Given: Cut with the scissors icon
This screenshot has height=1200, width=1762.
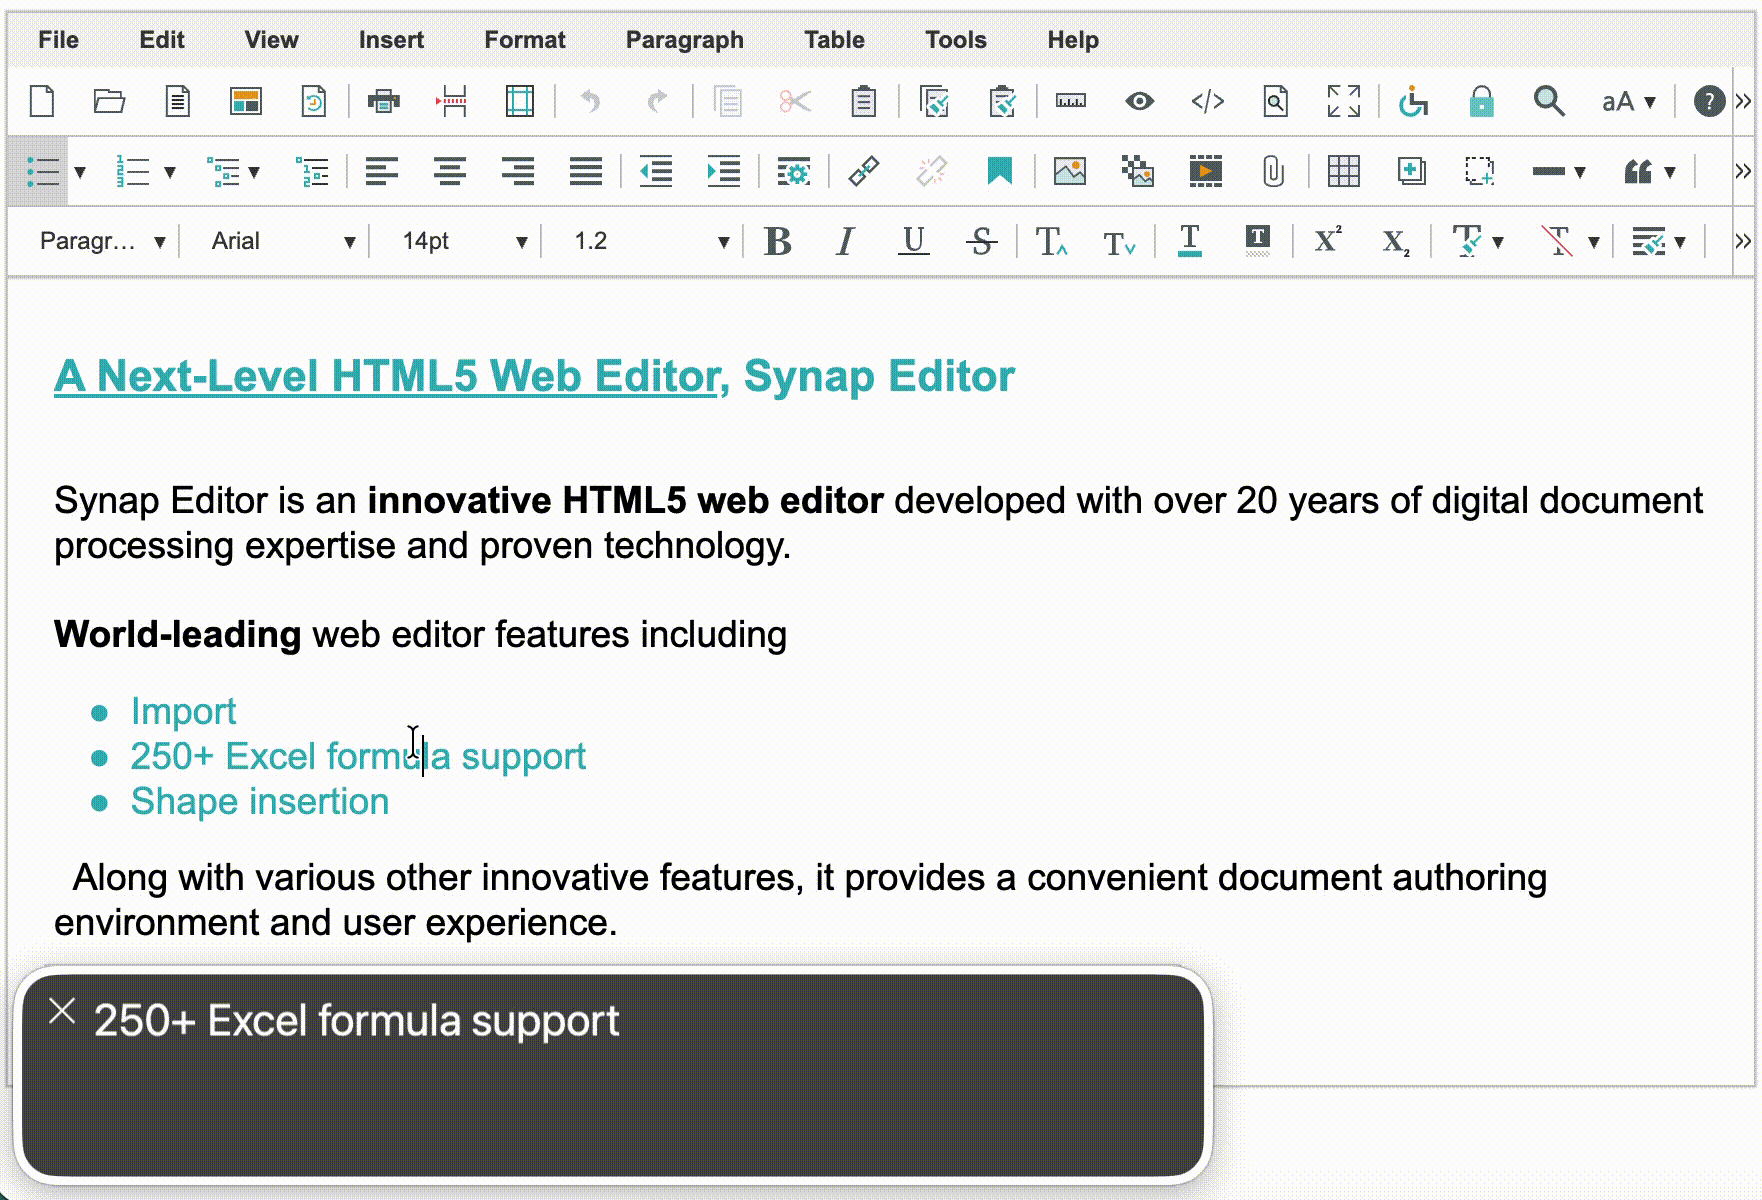Looking at the screenshot, I should coord(795,101).
